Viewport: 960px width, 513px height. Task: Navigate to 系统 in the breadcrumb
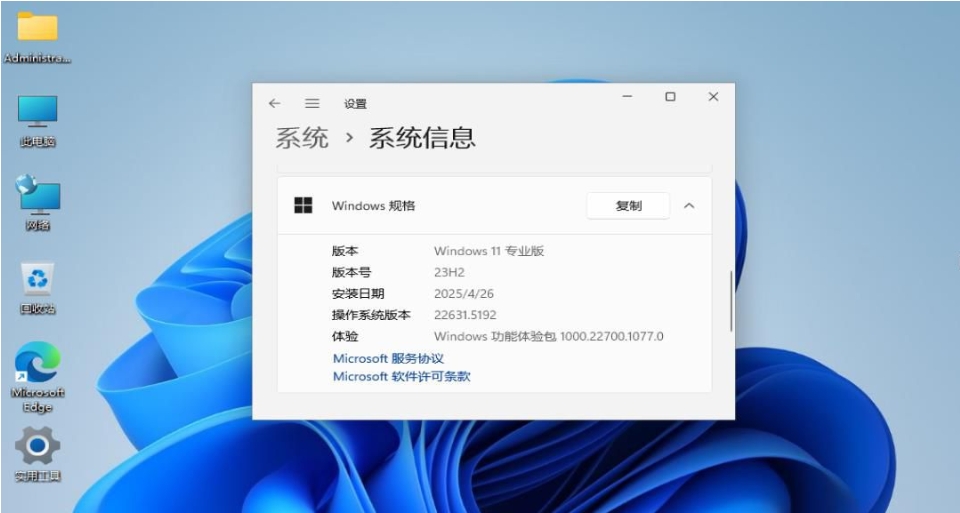tap(302, 138)
